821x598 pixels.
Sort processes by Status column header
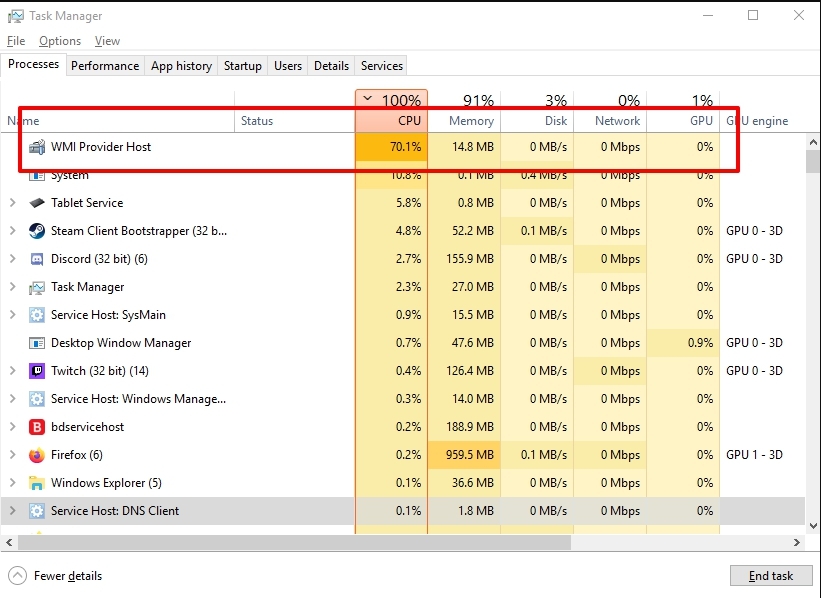coord(295,112)
